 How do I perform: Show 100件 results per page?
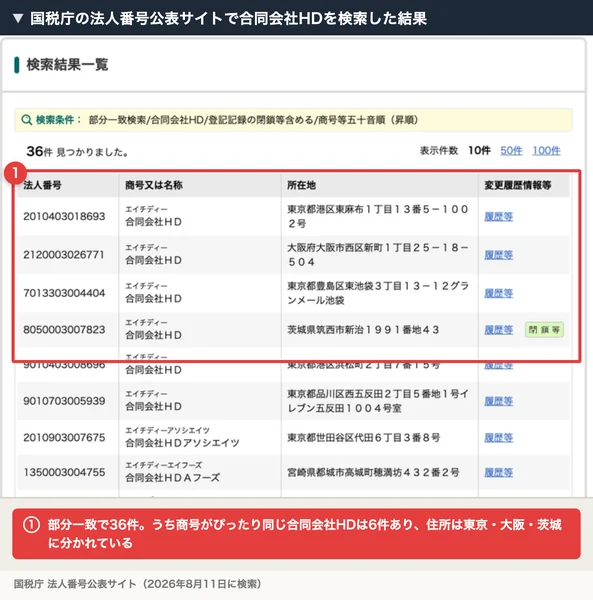[546, 151]
